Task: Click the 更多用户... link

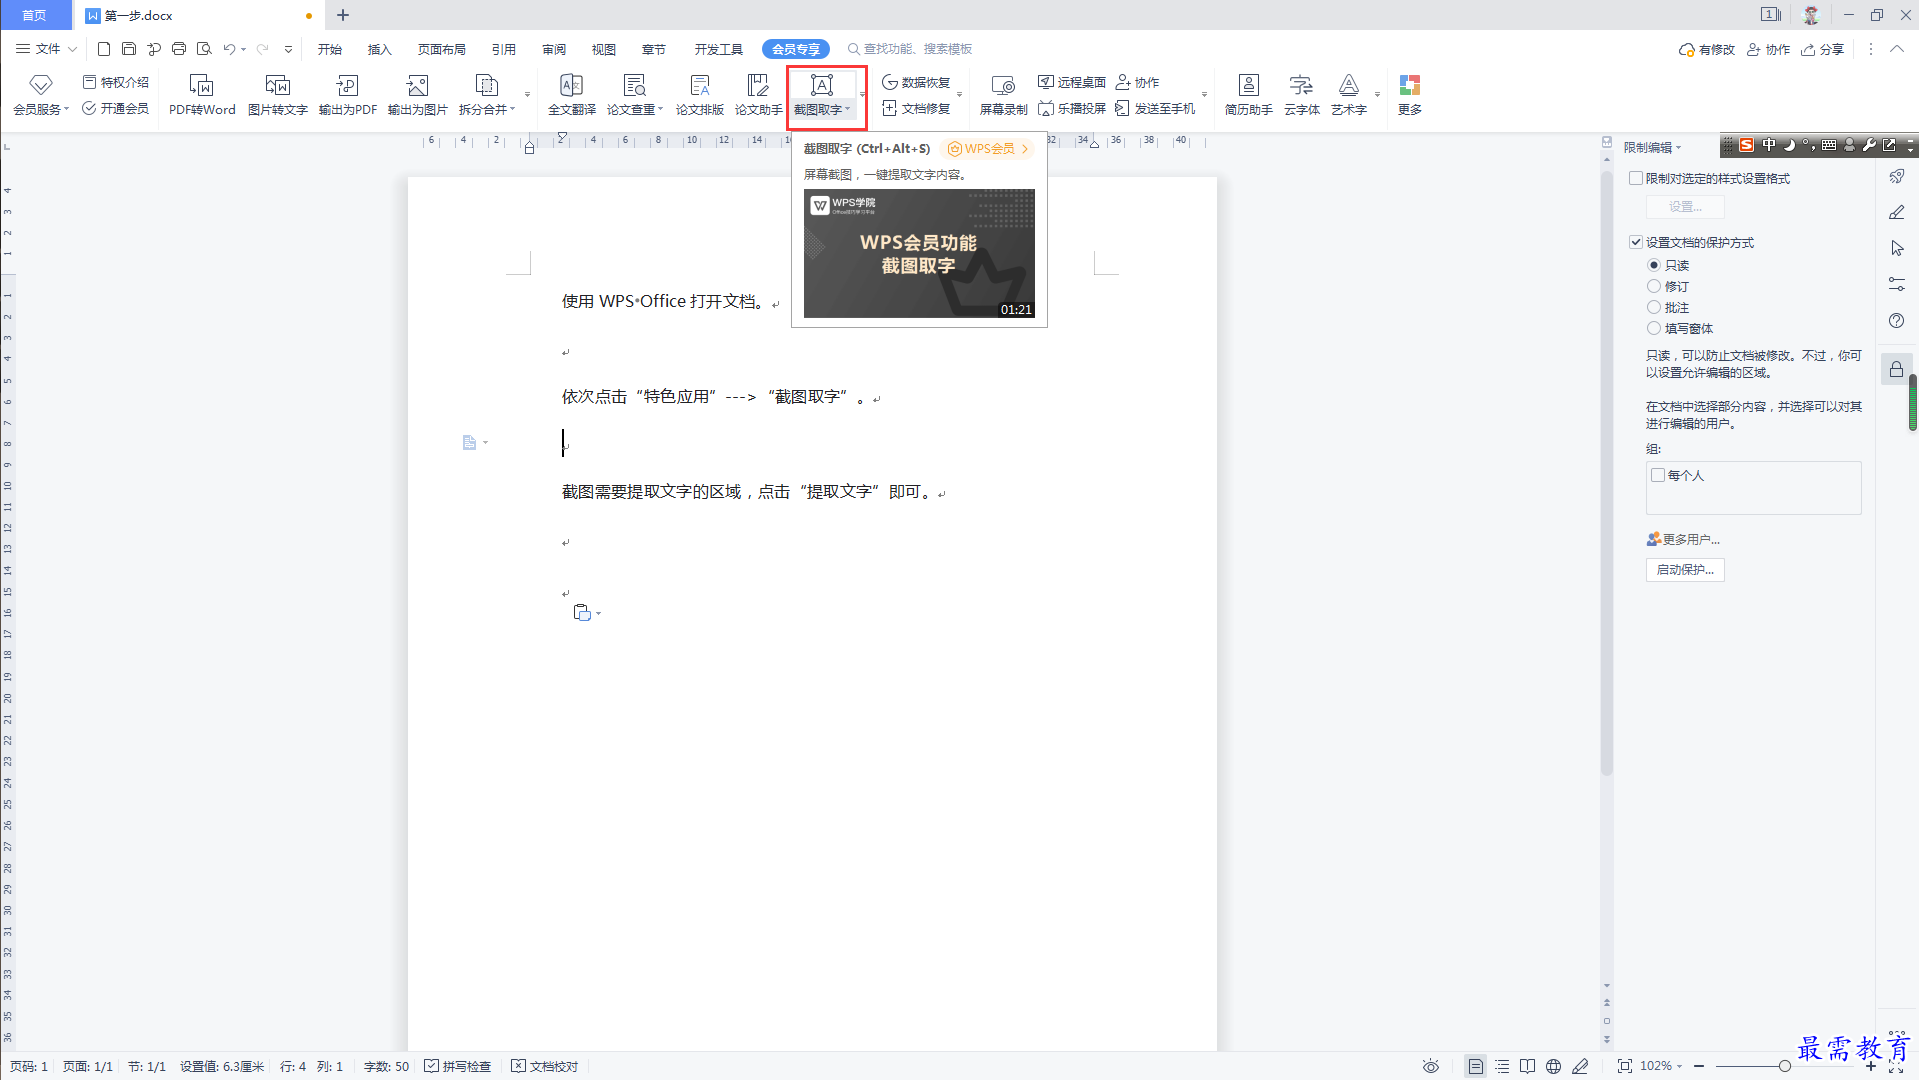Action: (1684, 539)
